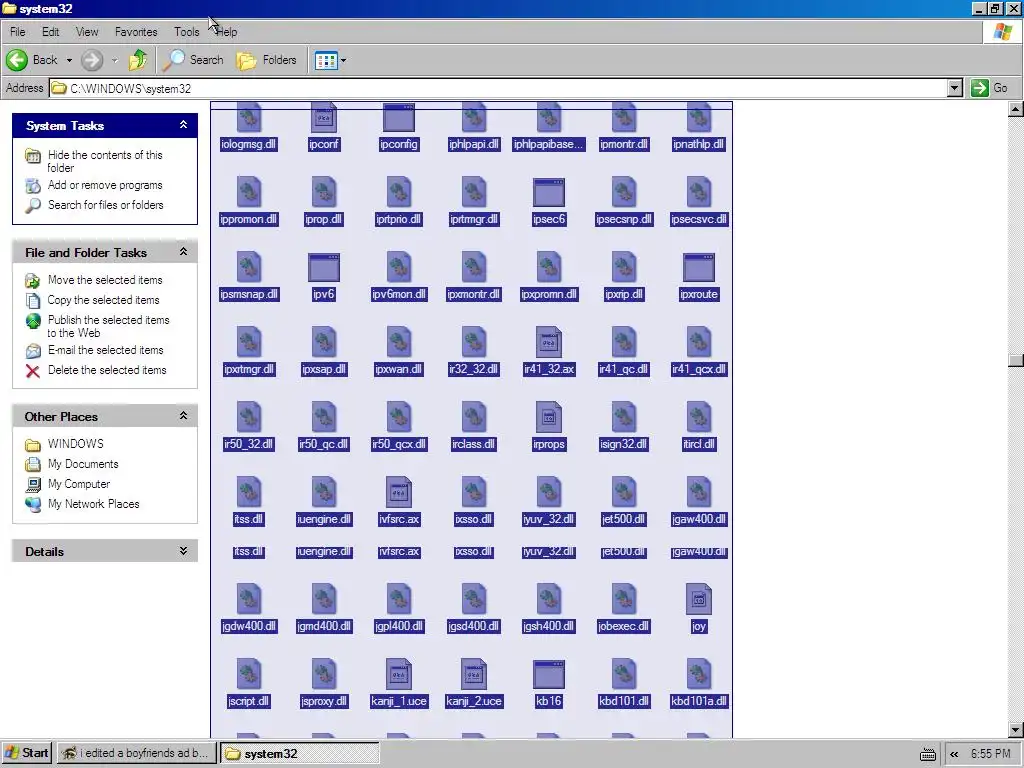Select the irprops control panel icon
Image resolution: width=1024 pixels, height=768 pixels.
[549, 418]
